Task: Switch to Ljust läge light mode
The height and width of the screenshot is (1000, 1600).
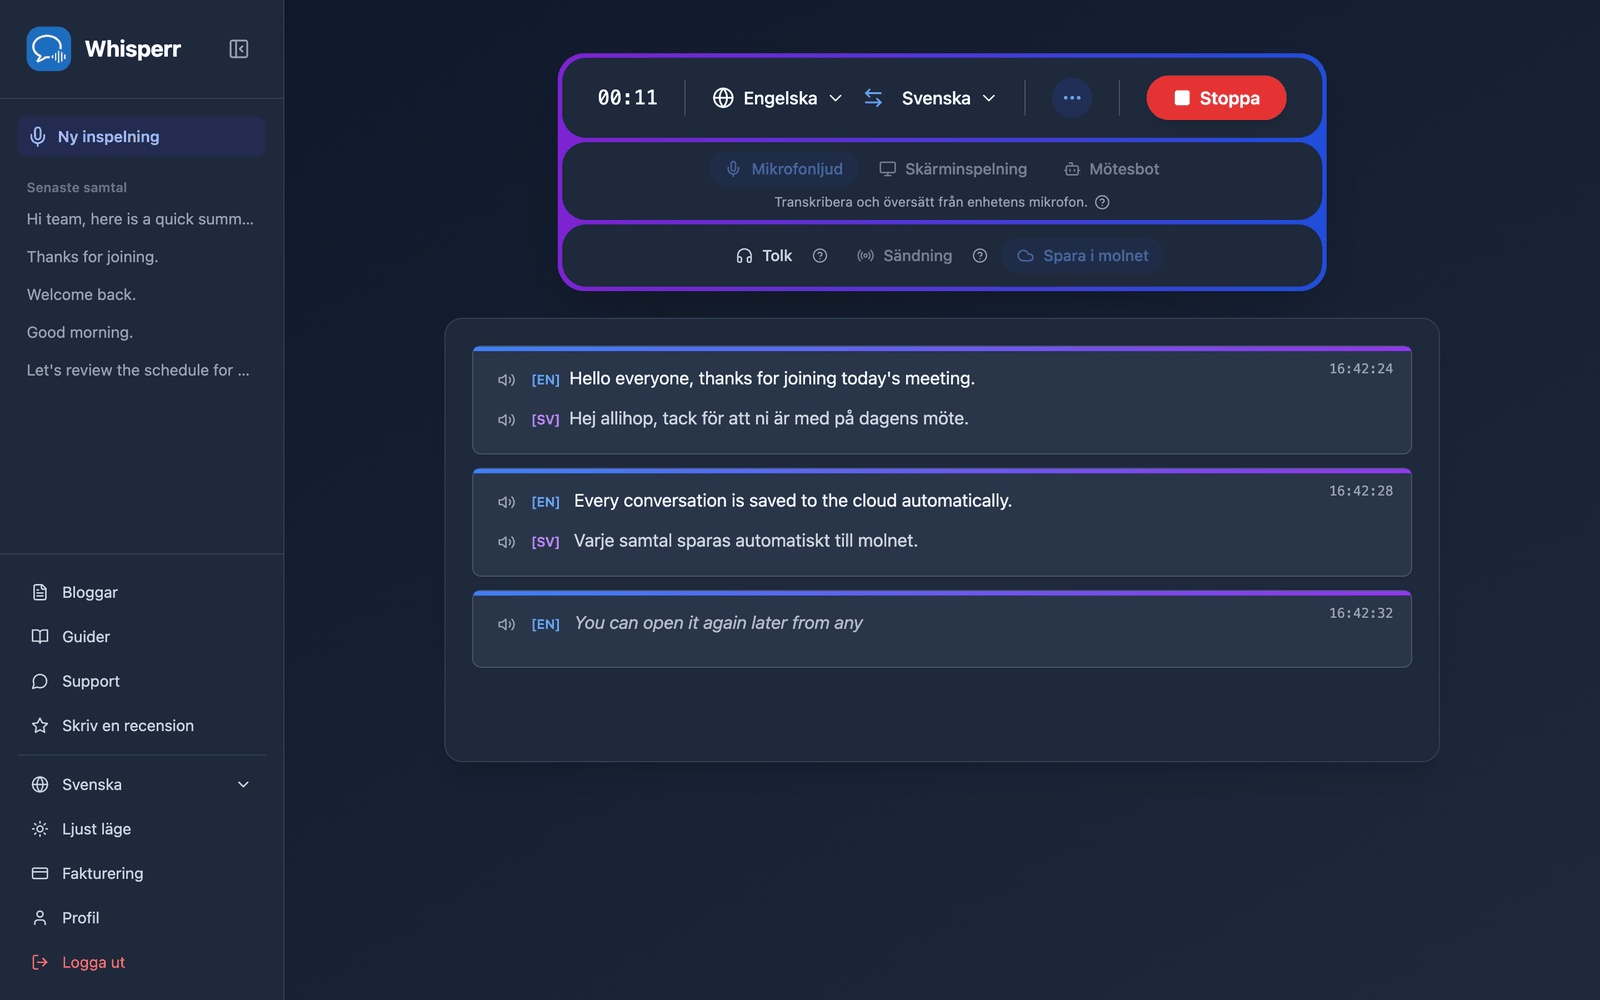Action: (x=141, y=829)
